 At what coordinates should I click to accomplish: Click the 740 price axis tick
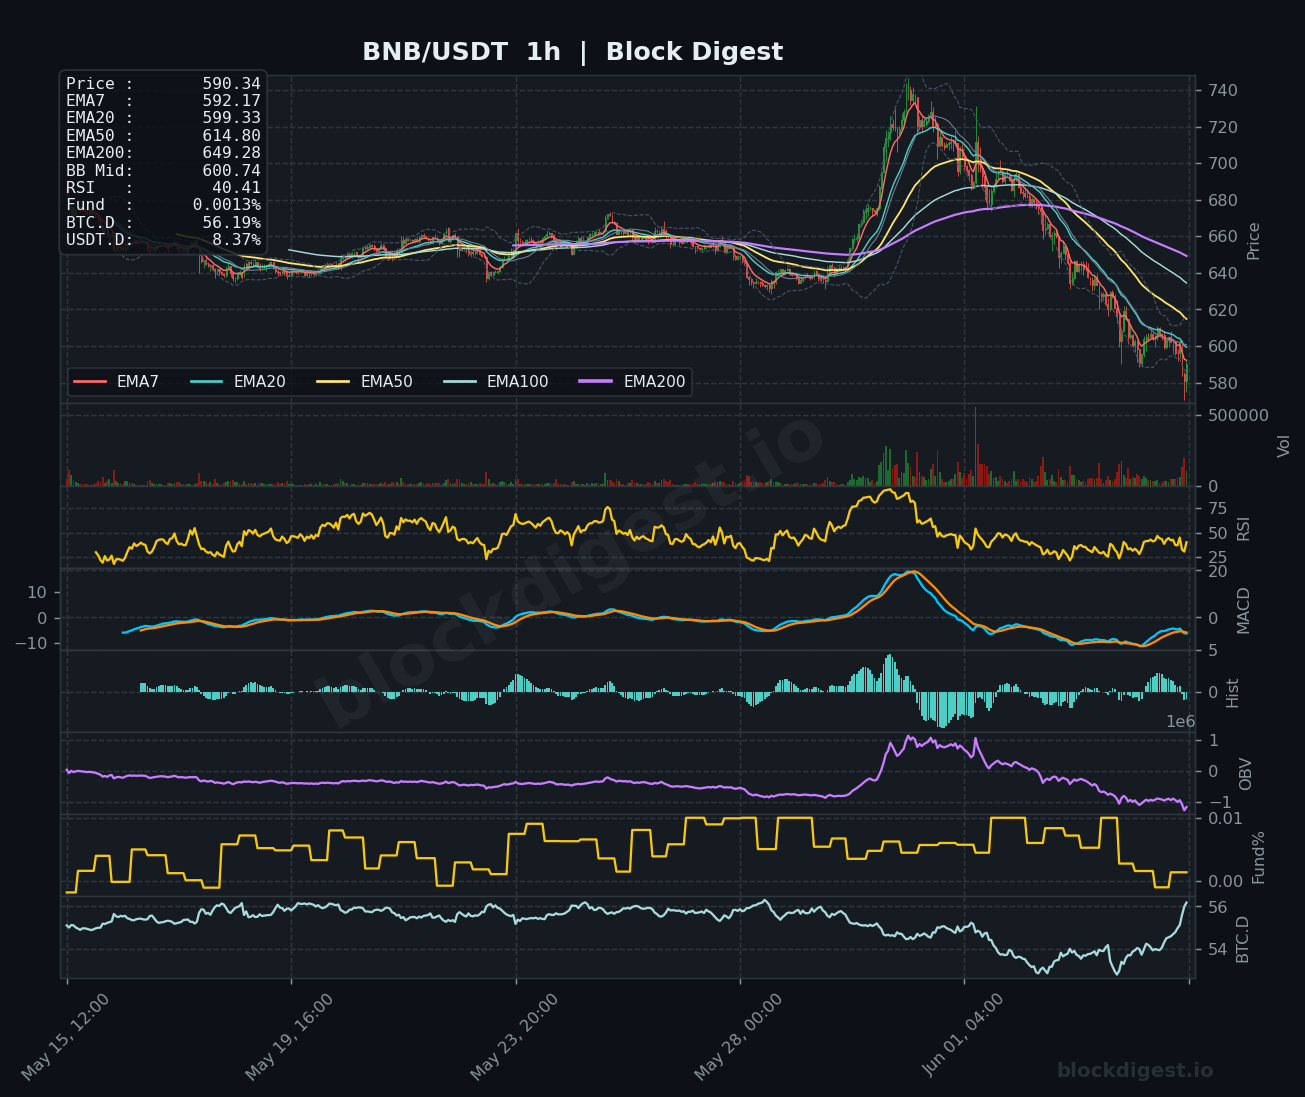(x=1224, y=91)
